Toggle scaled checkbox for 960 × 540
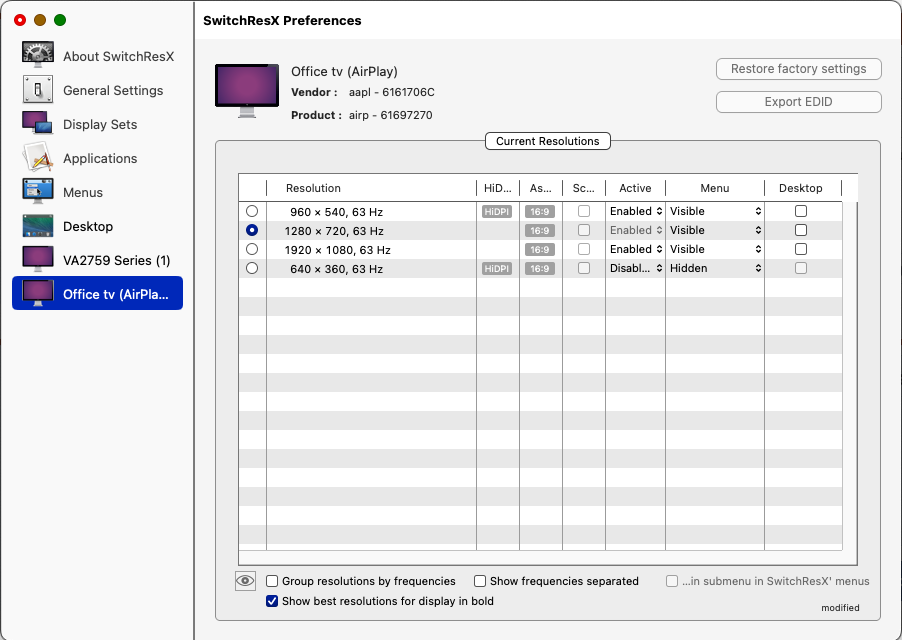 pos(584,211)
